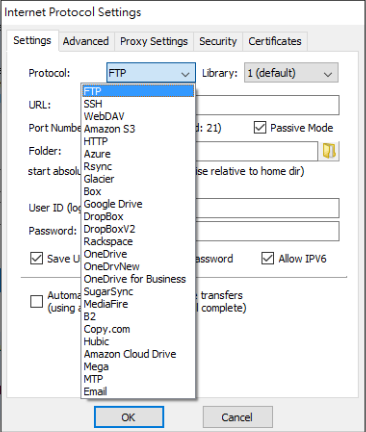This screenshot has height=432, width=366.
Task: Select B2 in the protocol list
Action: (138, 316)
